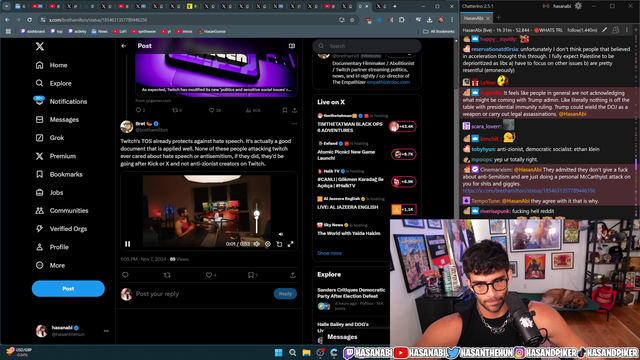The image size is (640, 360).
Task: Expand the More menu in X sidebar
Action: point(50,265)
